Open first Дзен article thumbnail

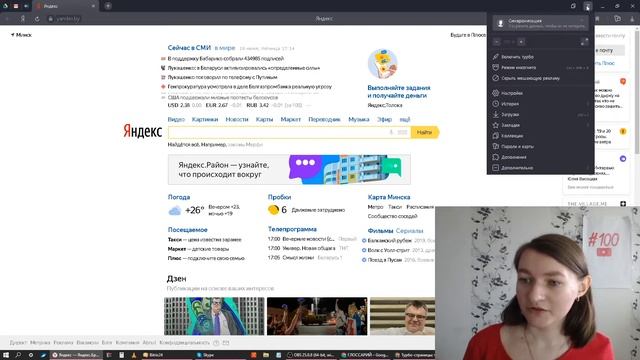point(214,316)
